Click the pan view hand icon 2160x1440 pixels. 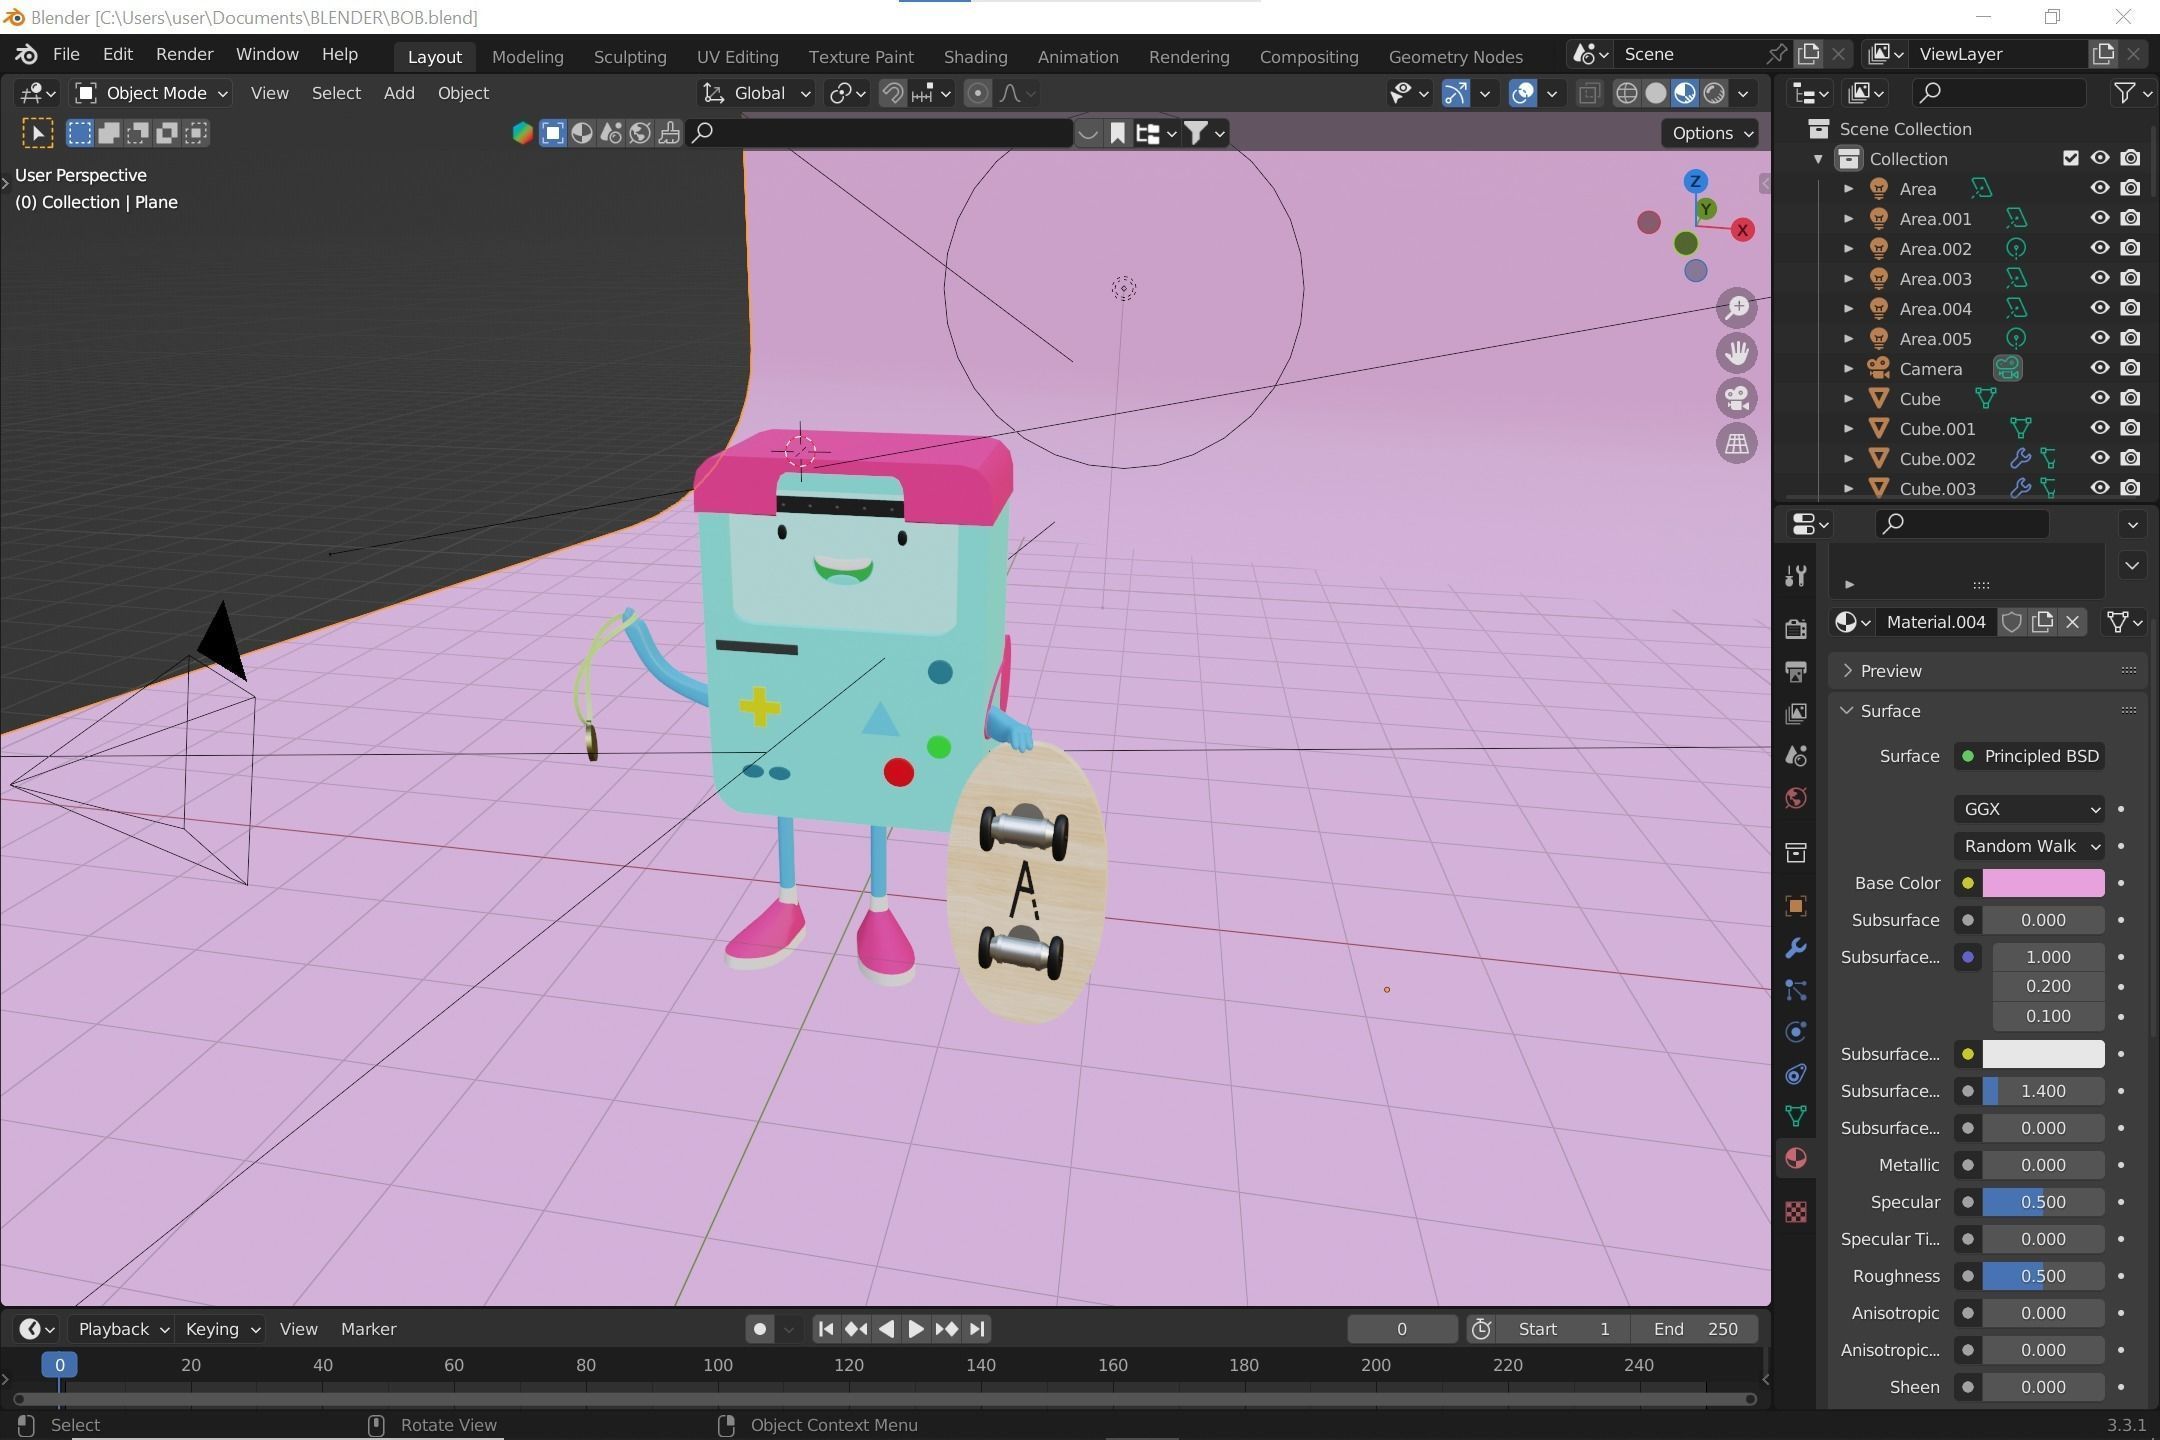coord(1737,352)
